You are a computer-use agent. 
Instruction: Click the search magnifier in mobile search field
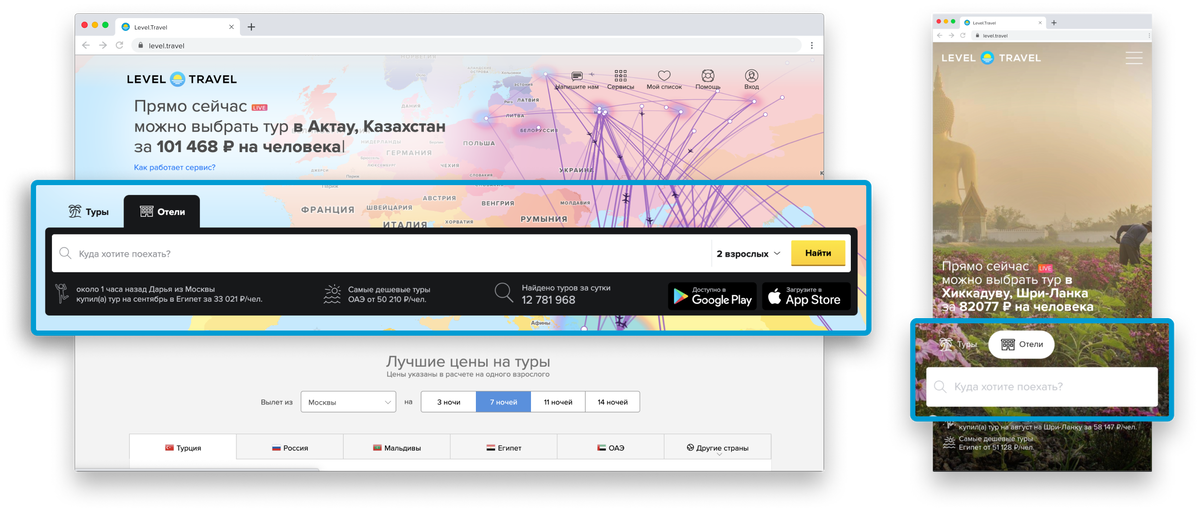coord(939,386)
